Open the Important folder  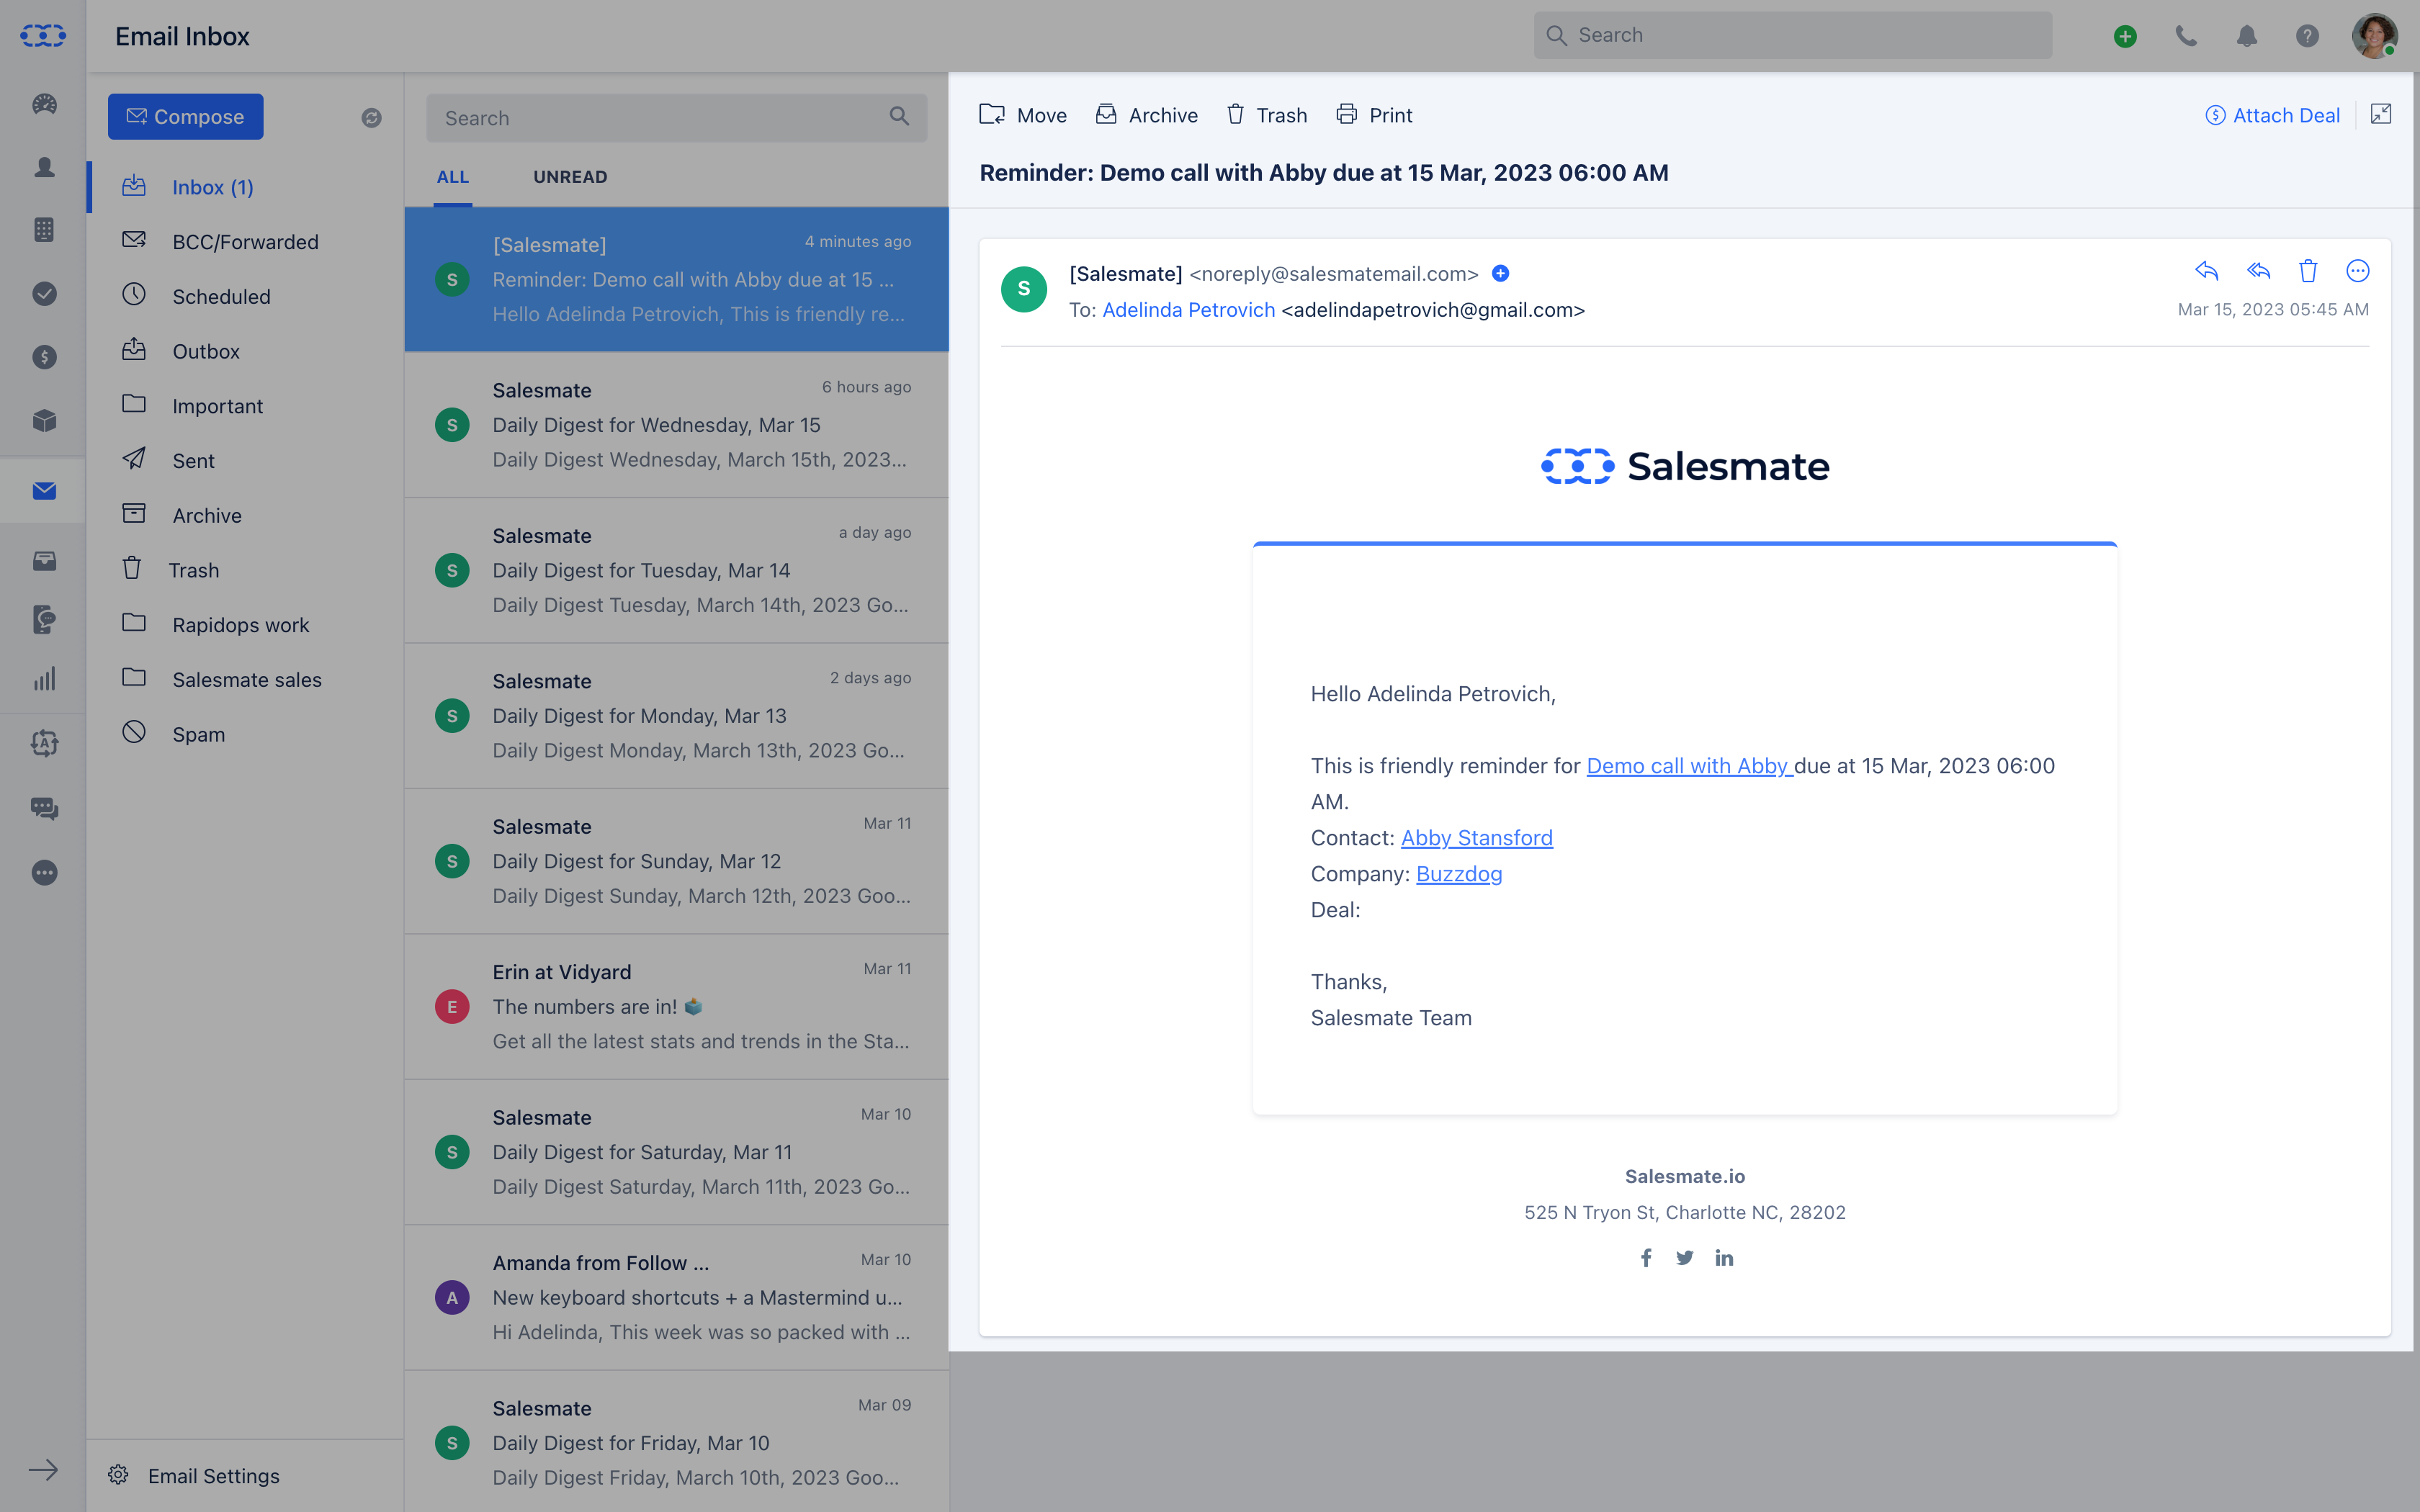245,406
